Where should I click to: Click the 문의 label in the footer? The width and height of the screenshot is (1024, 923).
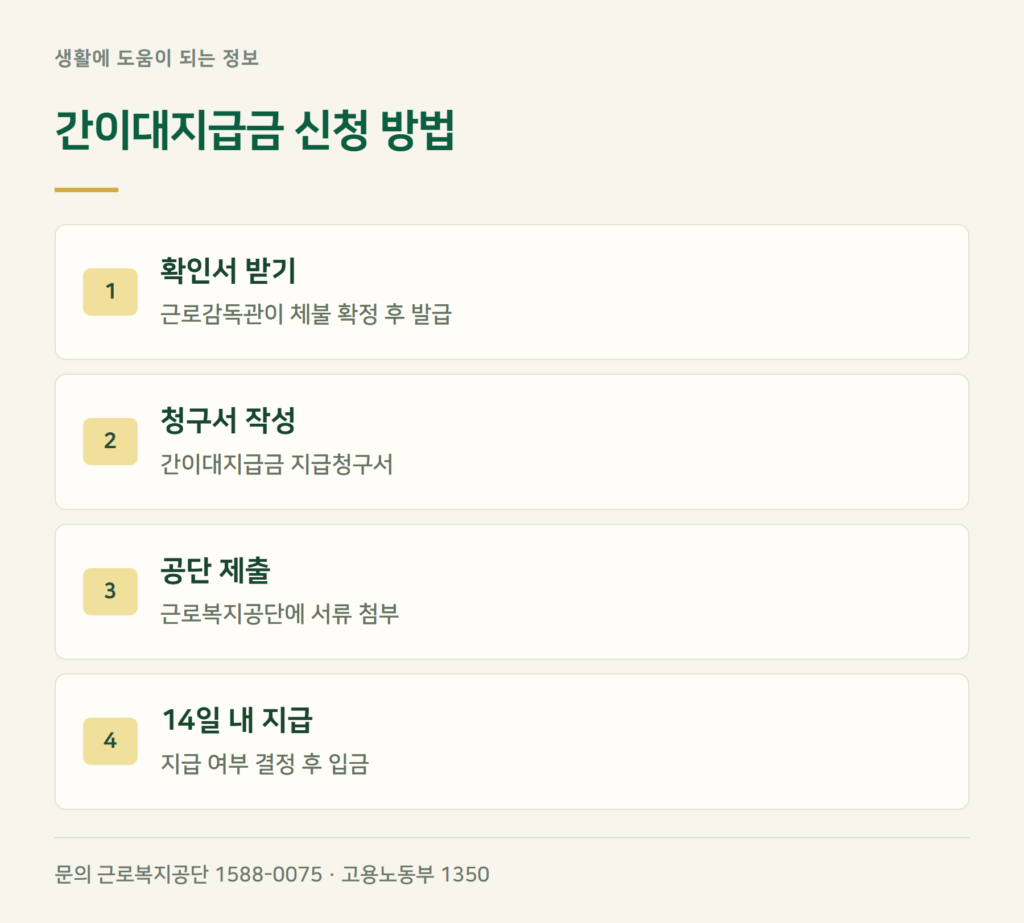coord(73,874)
